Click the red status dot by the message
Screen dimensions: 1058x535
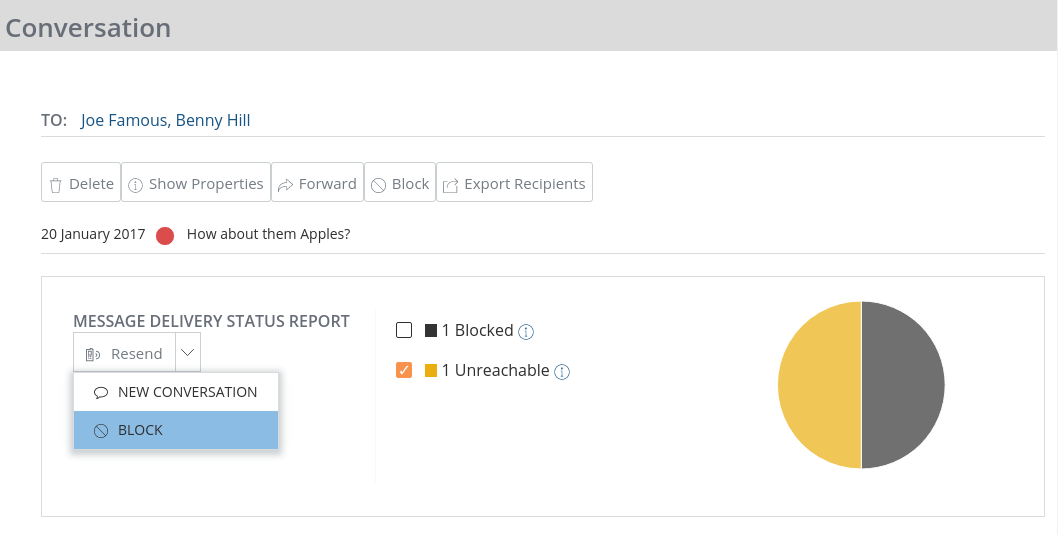[165, 236]
